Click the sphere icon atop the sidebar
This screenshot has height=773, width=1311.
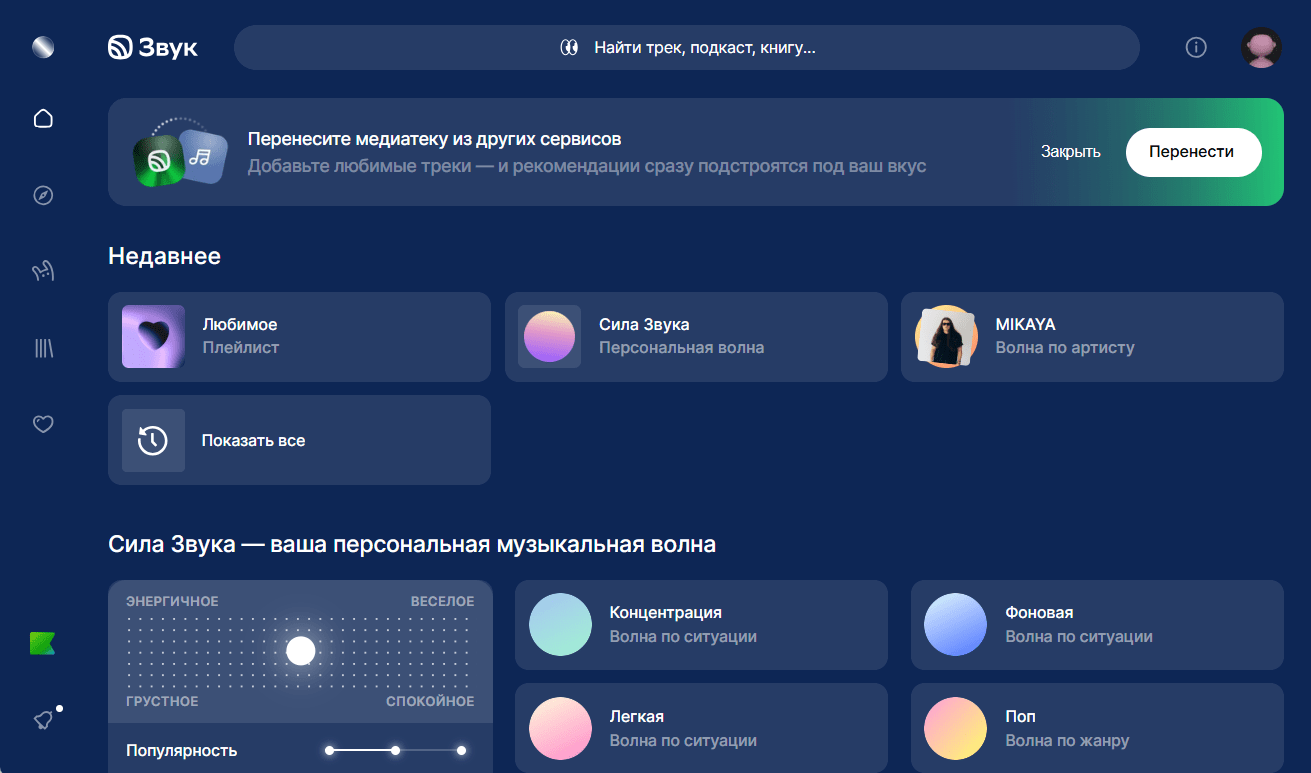43,47
